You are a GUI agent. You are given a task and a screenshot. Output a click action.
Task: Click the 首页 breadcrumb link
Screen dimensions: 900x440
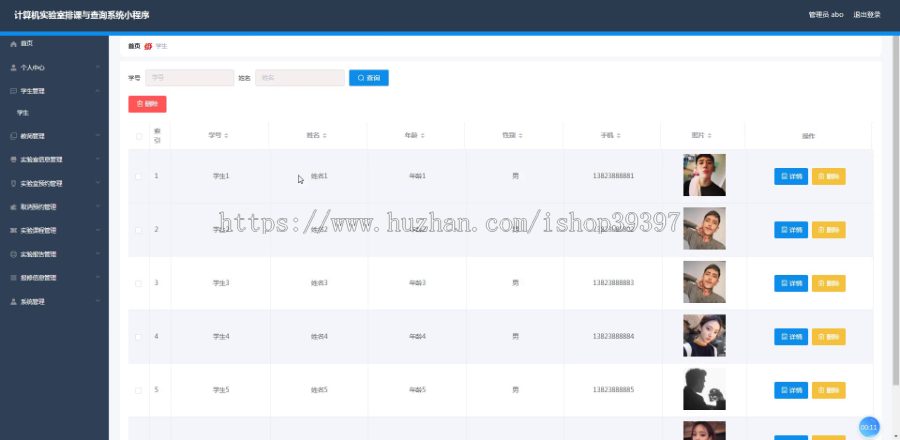(134, 46)
